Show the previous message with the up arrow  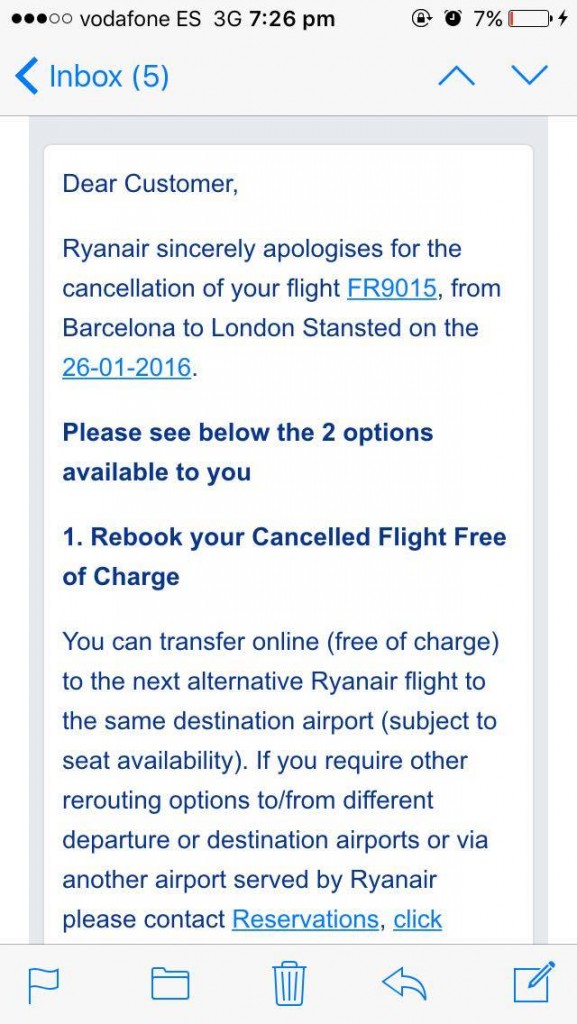[x=457, y=76]
